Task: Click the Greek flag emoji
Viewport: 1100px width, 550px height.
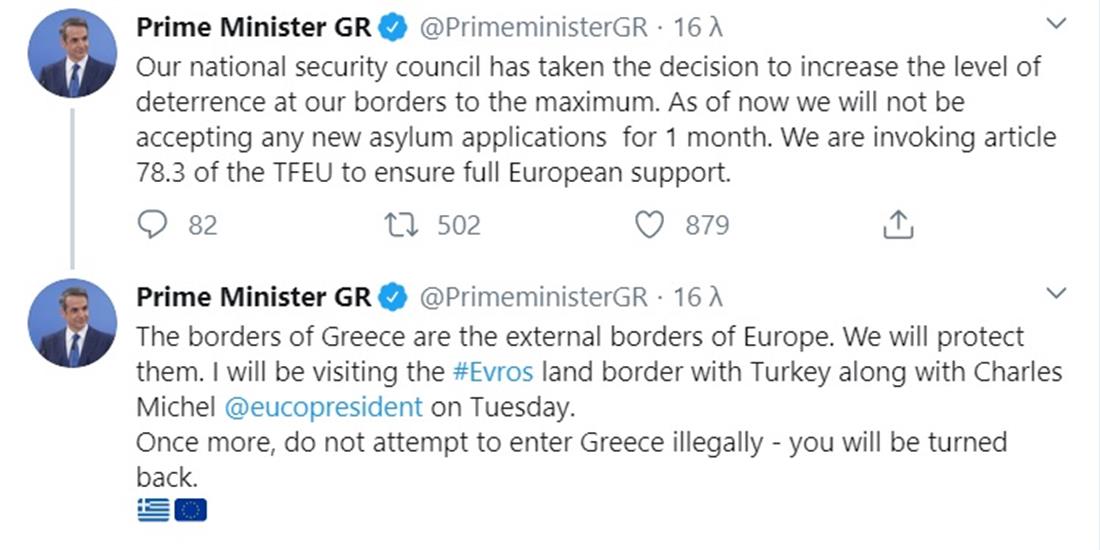Action: click(153, 511)
